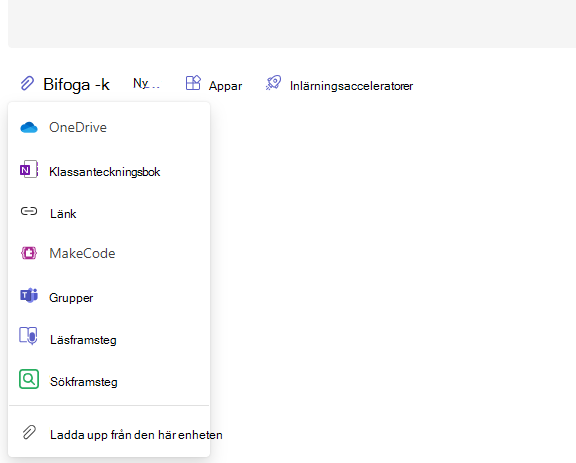The image size is (576, 463).
Task: Select Klassanteckningsbok menu entry
Action: [109, 172]
